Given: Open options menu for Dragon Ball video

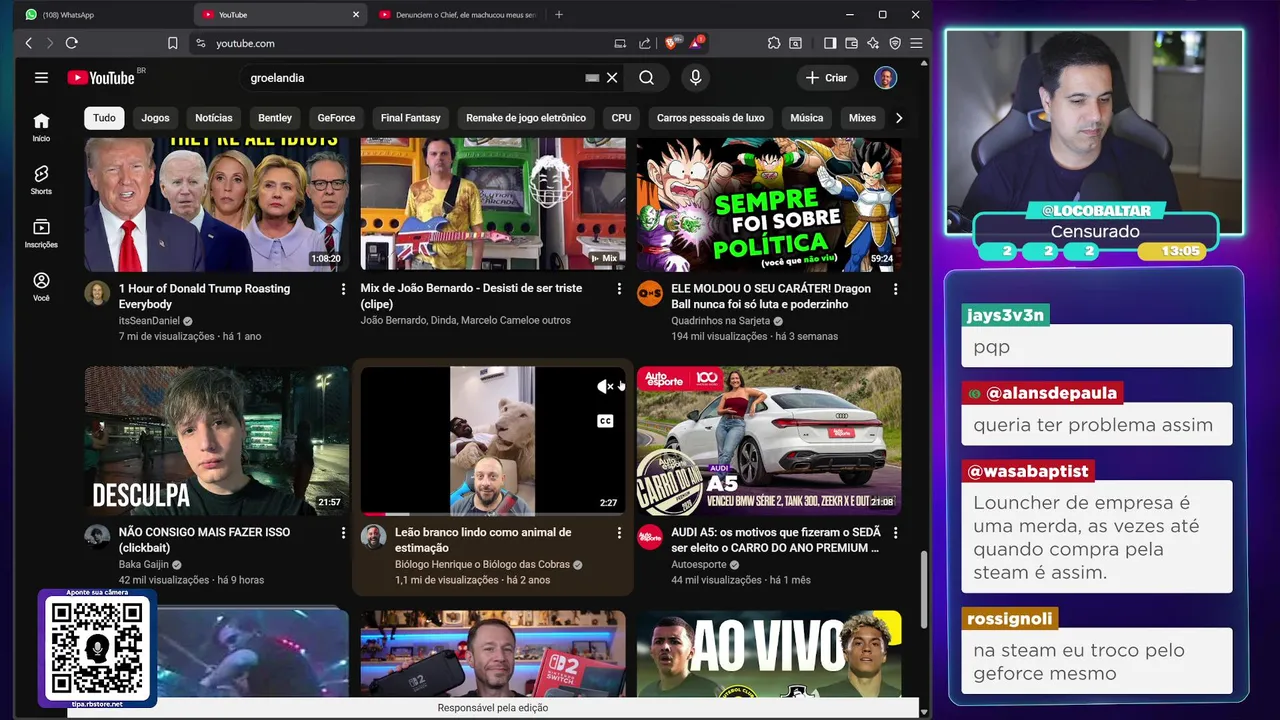Looking at the screenshot, I should pyautogui.click(x=895, y=289).
